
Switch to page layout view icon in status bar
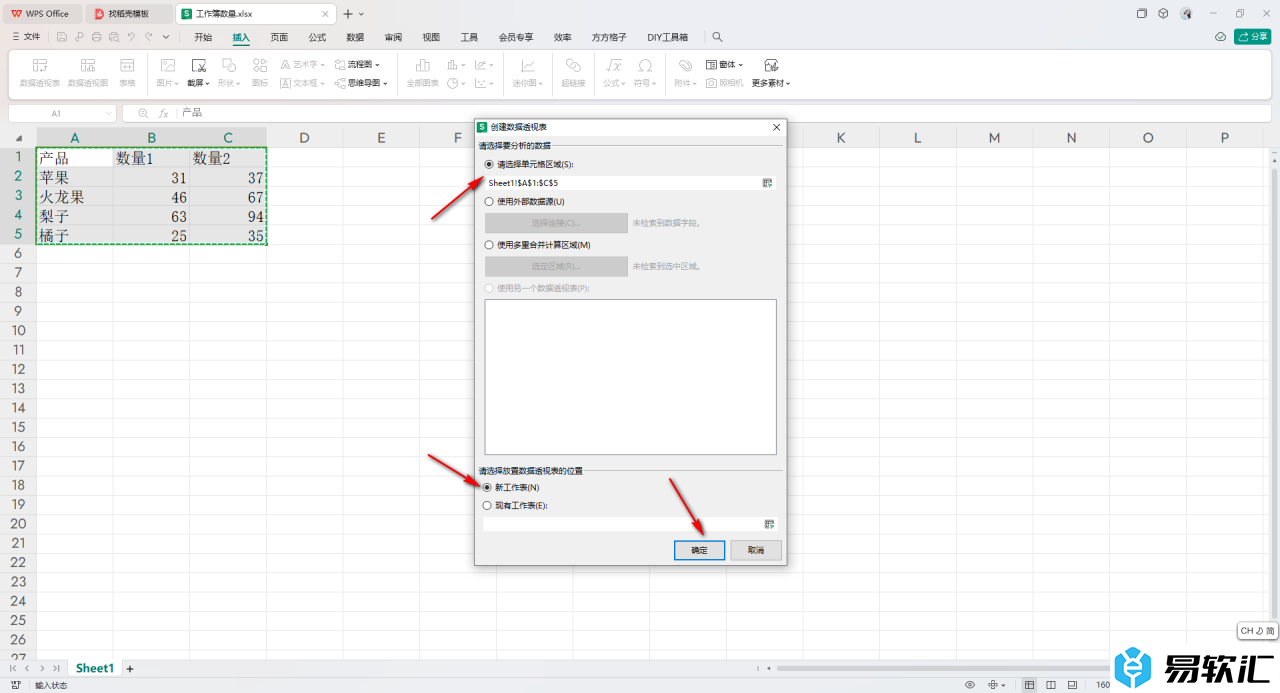[x=1052, y=685]
